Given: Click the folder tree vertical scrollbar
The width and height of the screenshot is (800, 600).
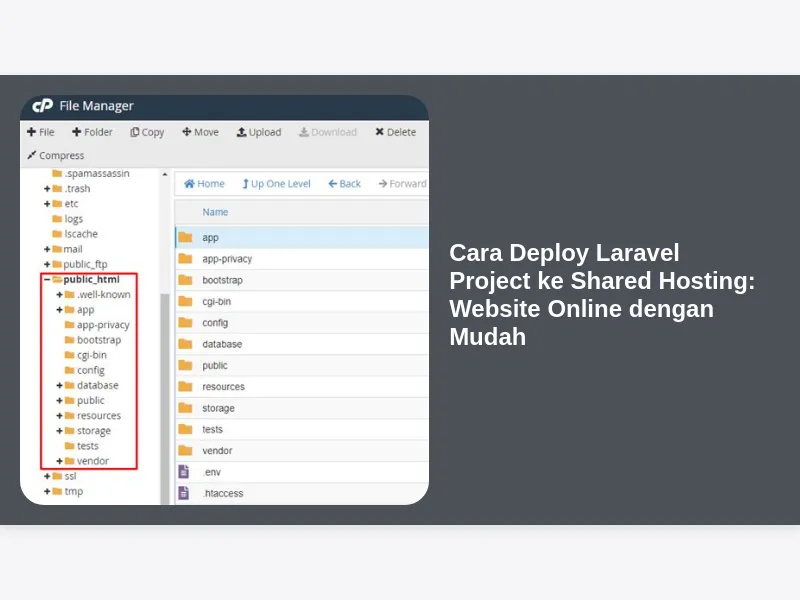Looking at the screenshot, I should click(x=165, y=400).
